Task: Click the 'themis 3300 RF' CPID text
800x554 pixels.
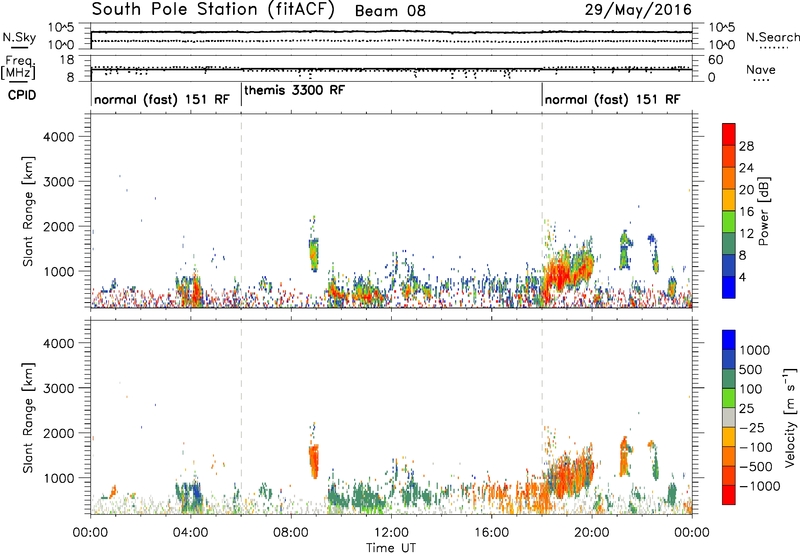Action: point(294,90)
